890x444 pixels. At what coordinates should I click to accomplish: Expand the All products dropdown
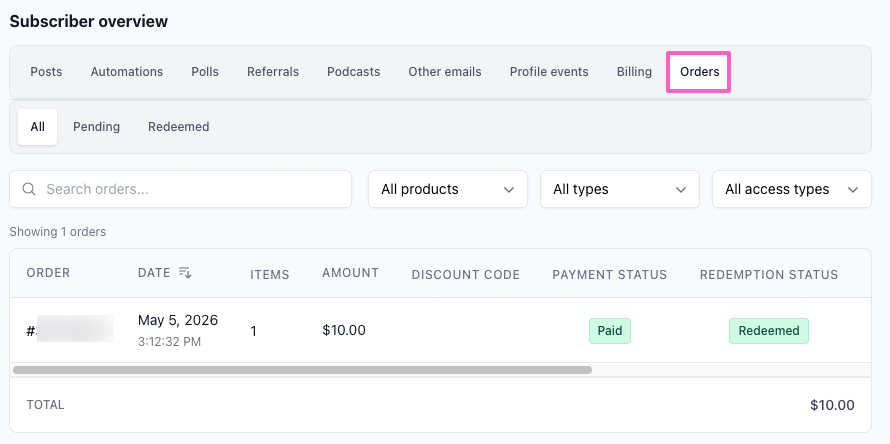click(x=448, y=189)
